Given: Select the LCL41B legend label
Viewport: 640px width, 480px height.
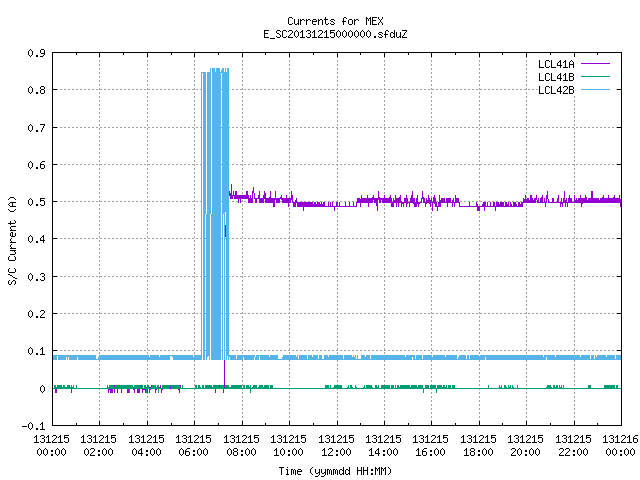Looking at the screenshot, I should point(556,77).
